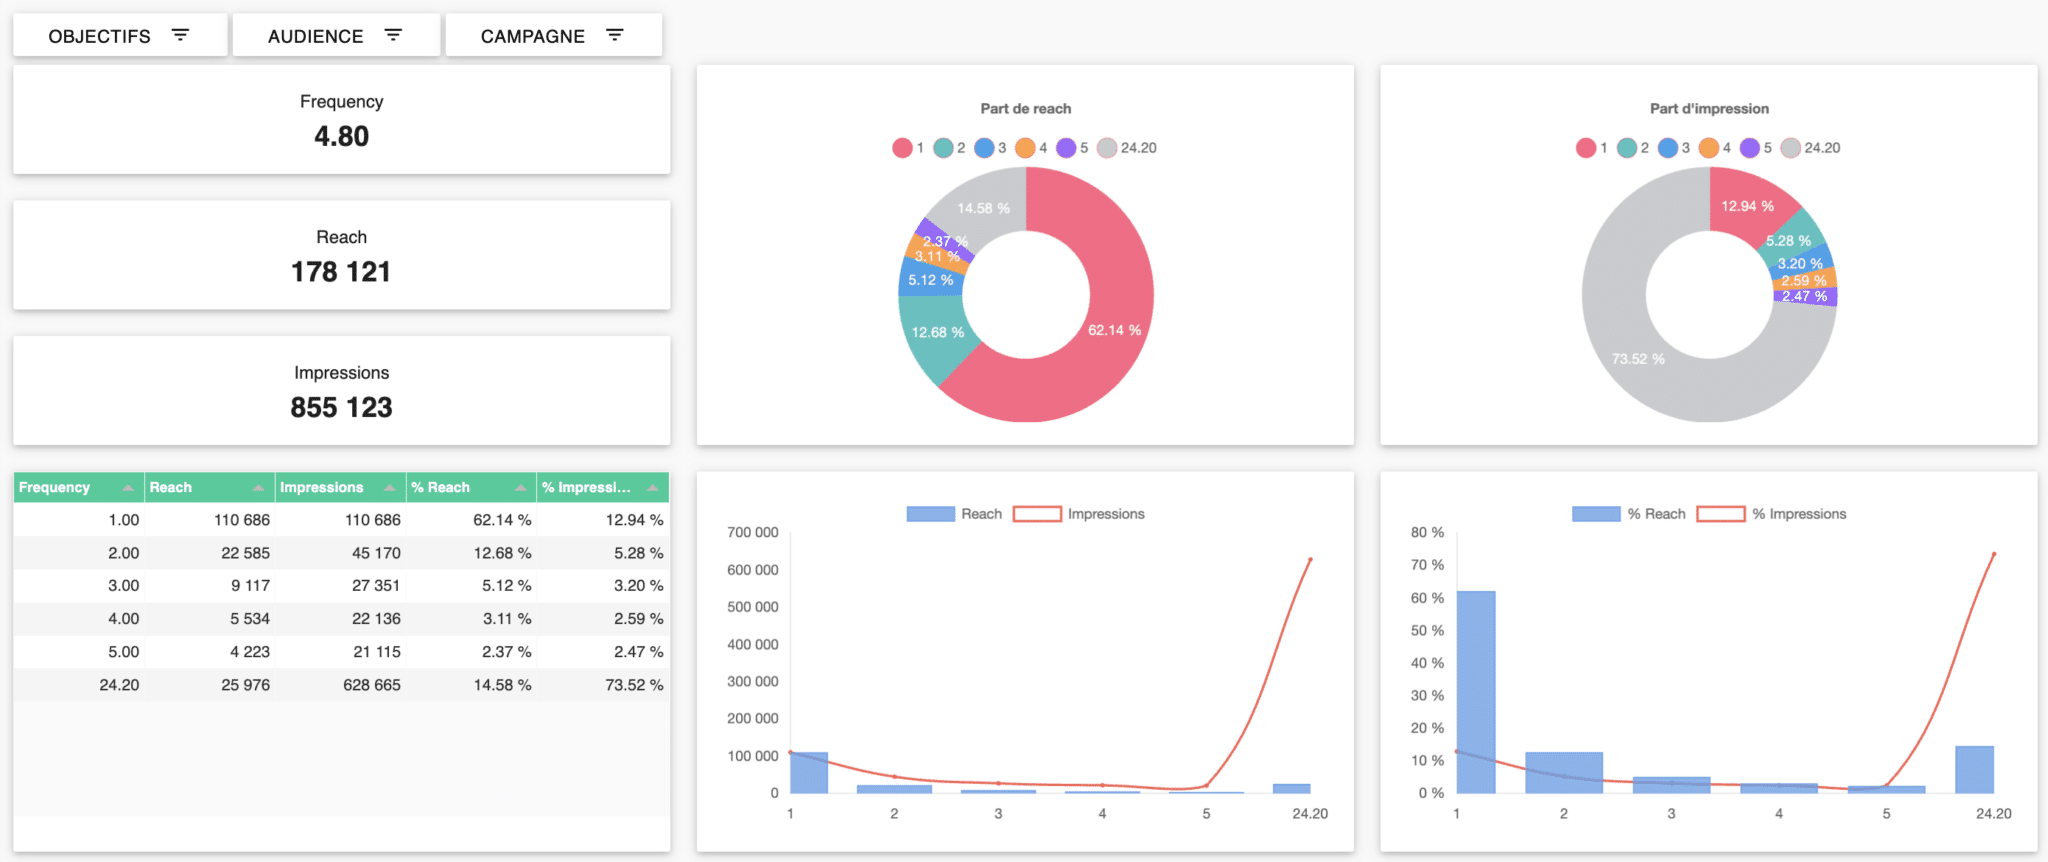Open the CAMPAGNE filter dropdown
The width and height of the screenshot is (2048, 862).
pyautogui.click(x=553, y=35)
